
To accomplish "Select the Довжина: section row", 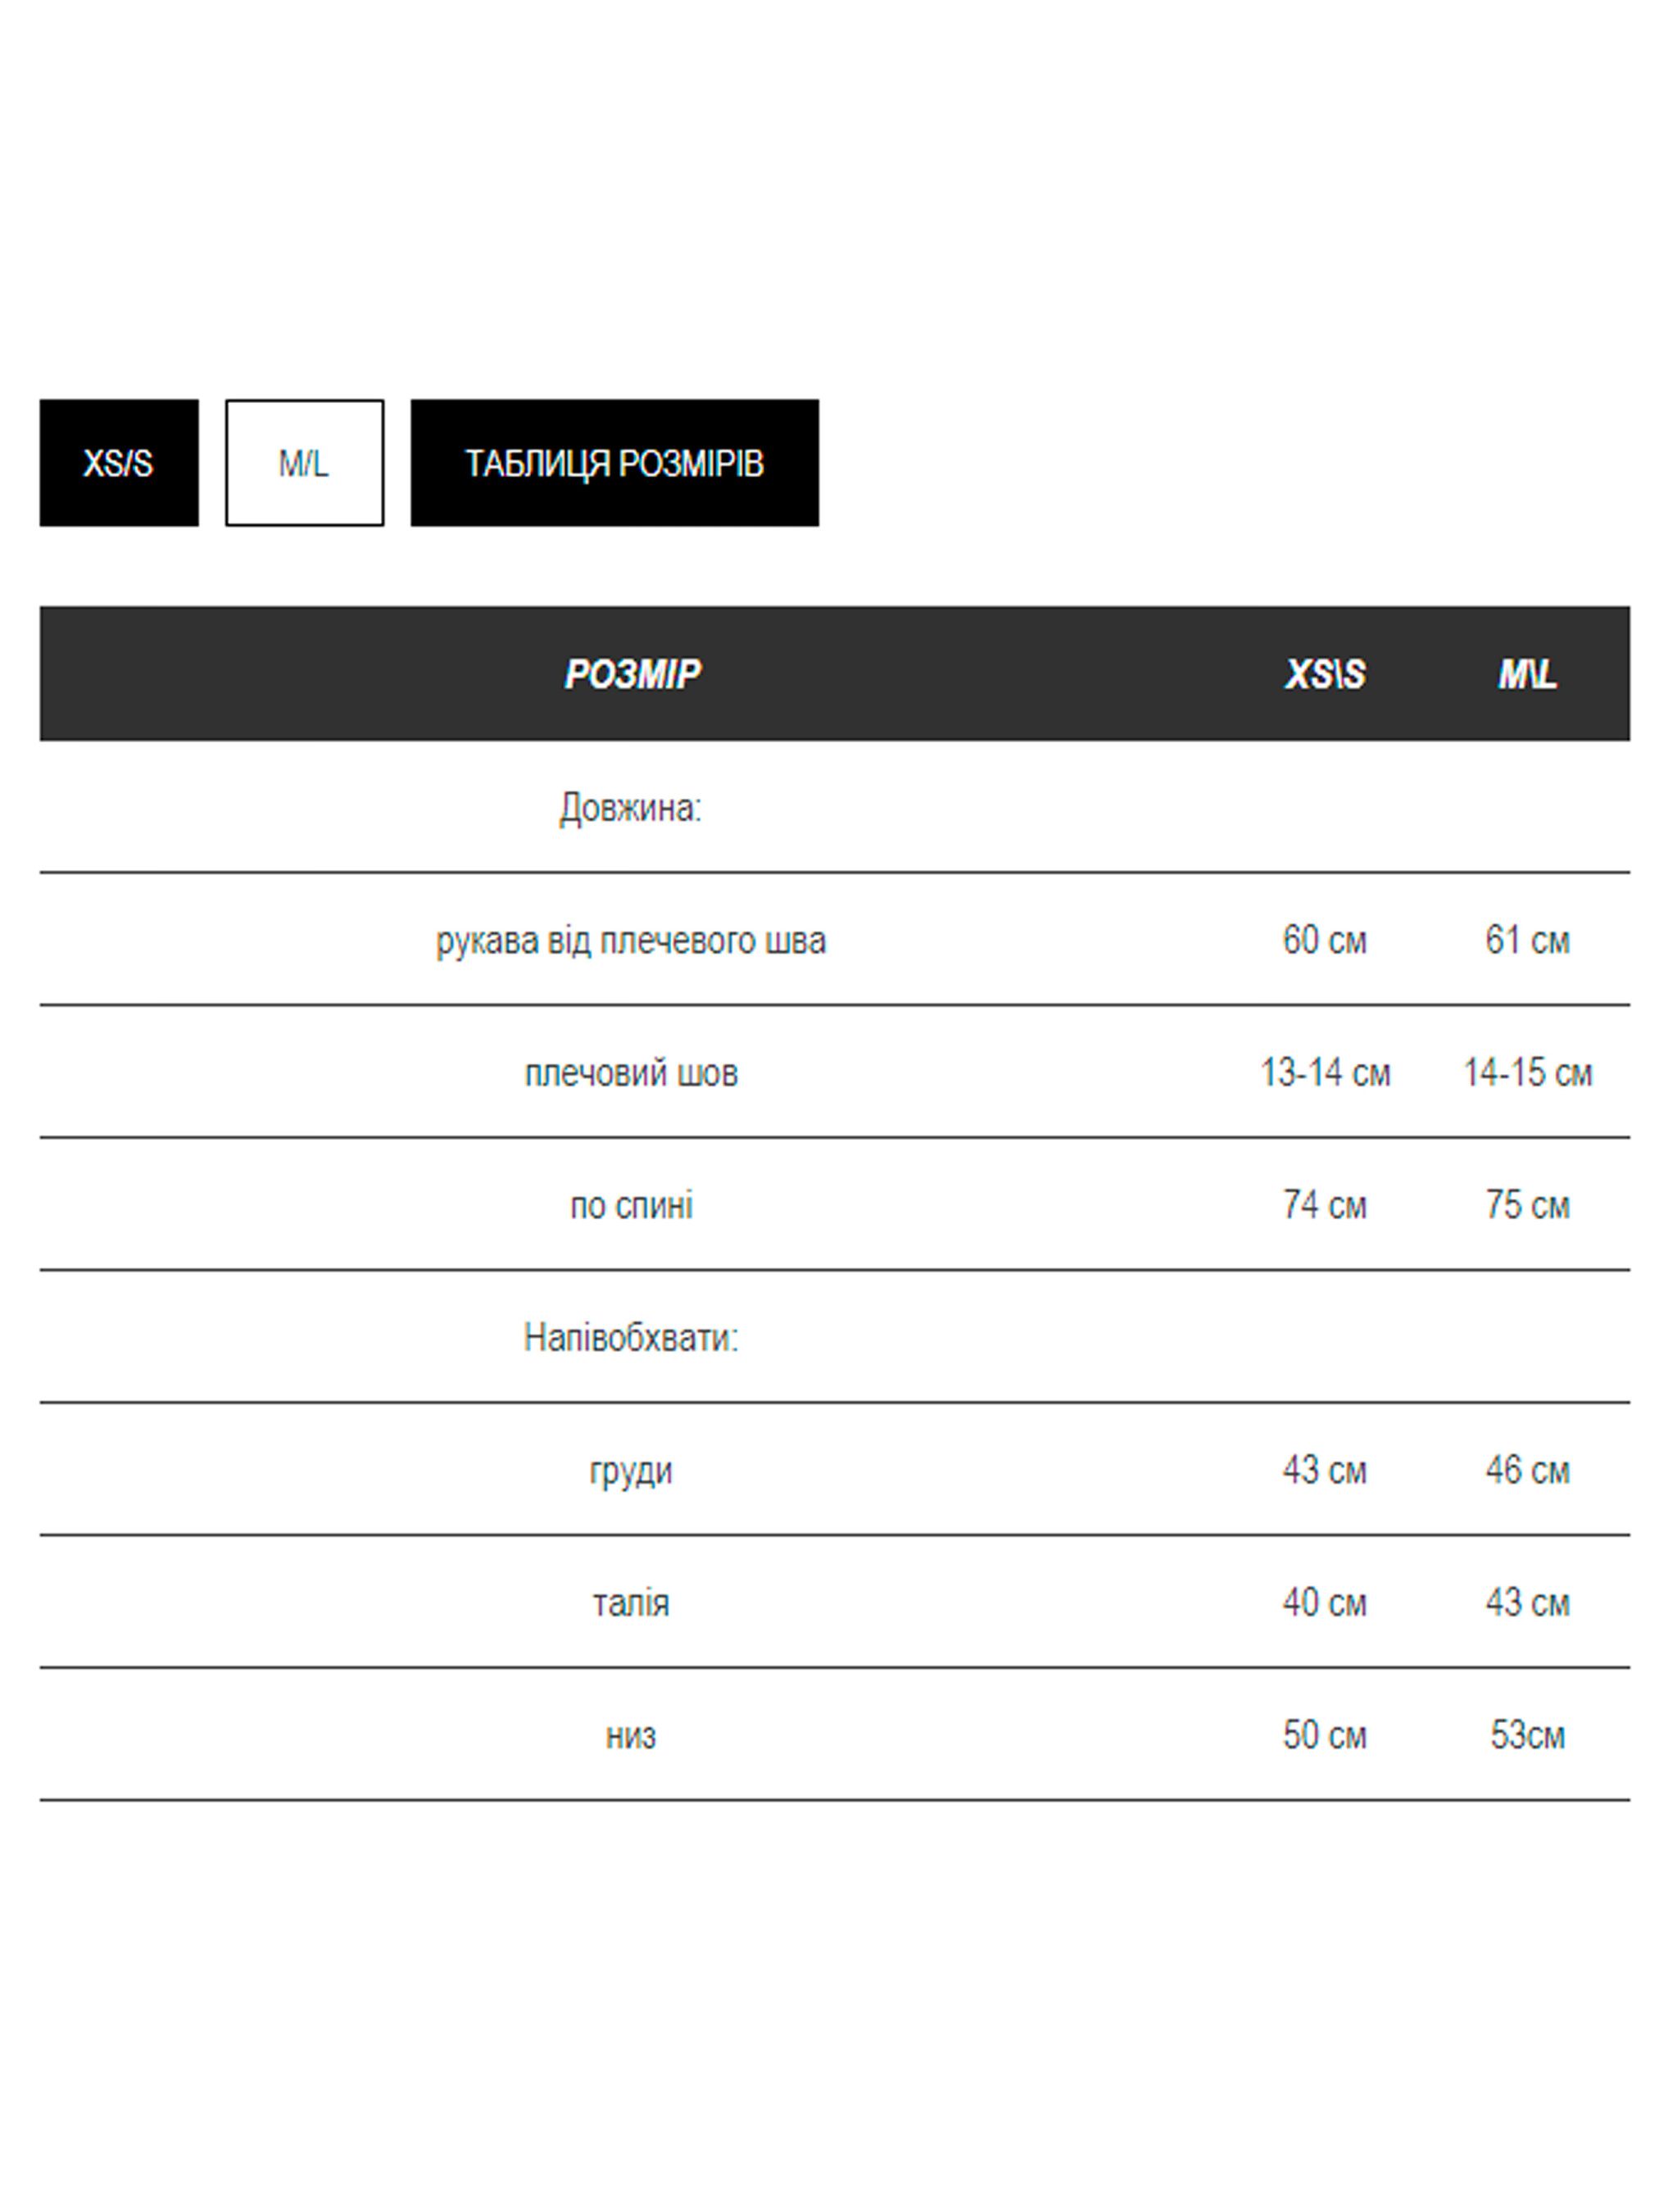I will 631,808.
